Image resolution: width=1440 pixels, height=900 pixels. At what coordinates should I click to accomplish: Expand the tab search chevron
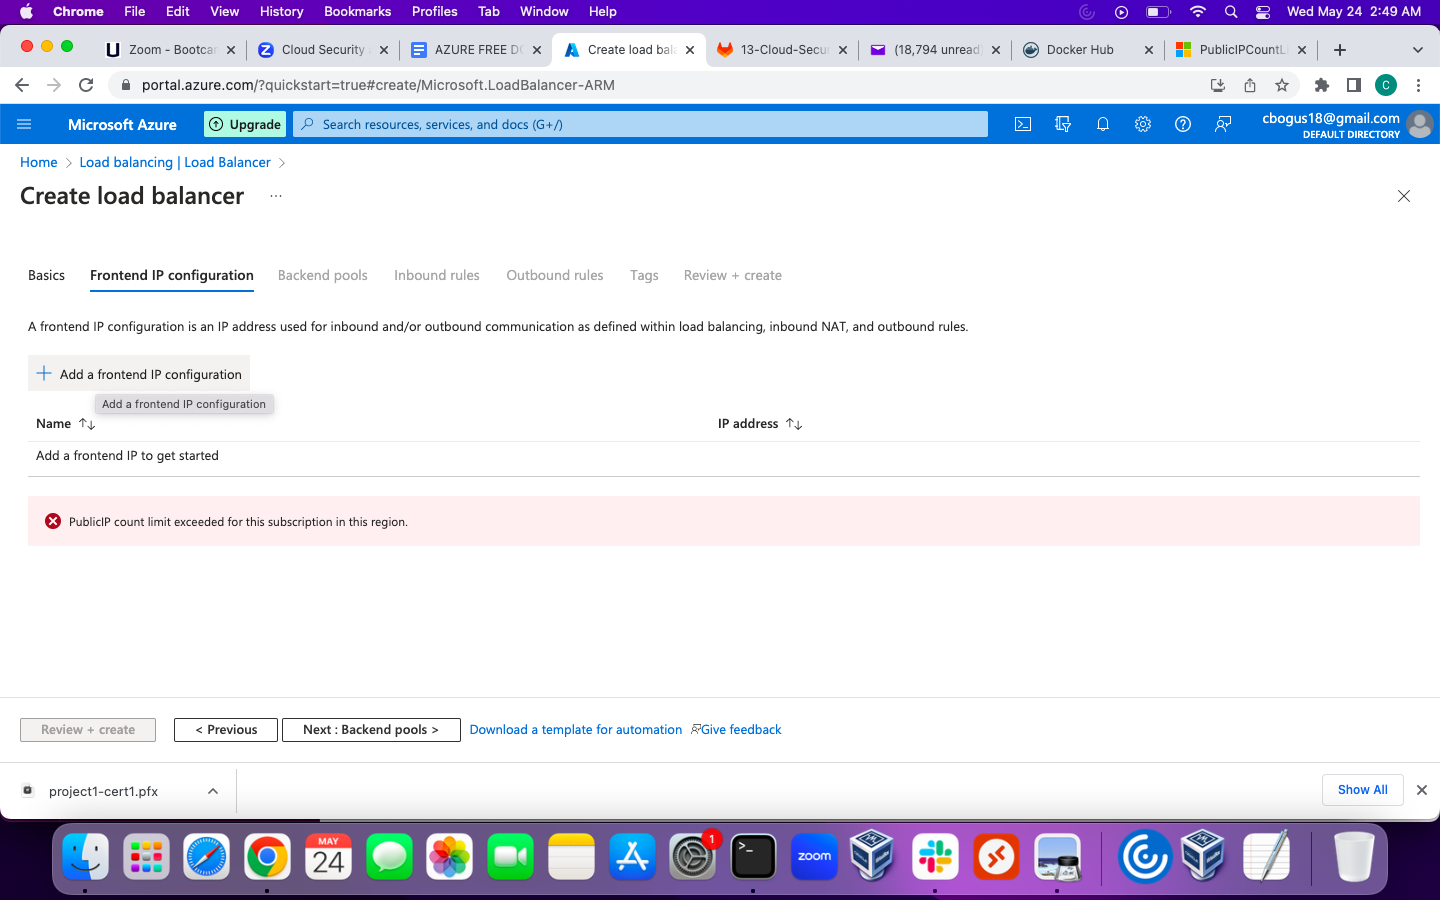[1417, 50]
